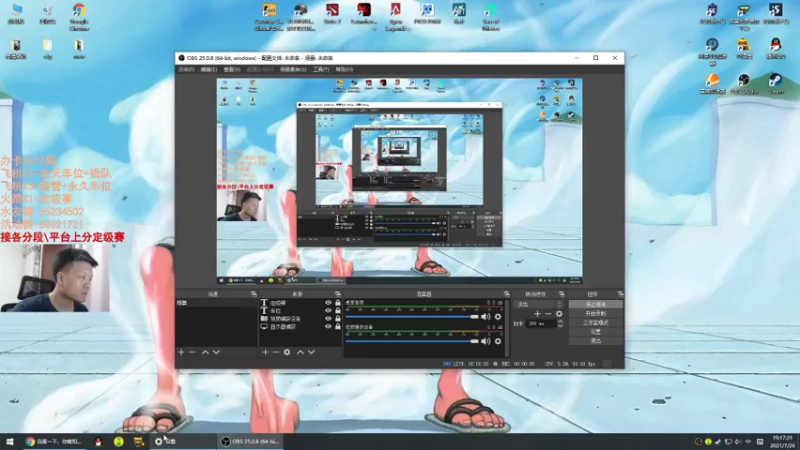Open the Tools (工具) menu
Viewport: 800px width, 450px height.
pyautogui.click(x=321, y=69)
